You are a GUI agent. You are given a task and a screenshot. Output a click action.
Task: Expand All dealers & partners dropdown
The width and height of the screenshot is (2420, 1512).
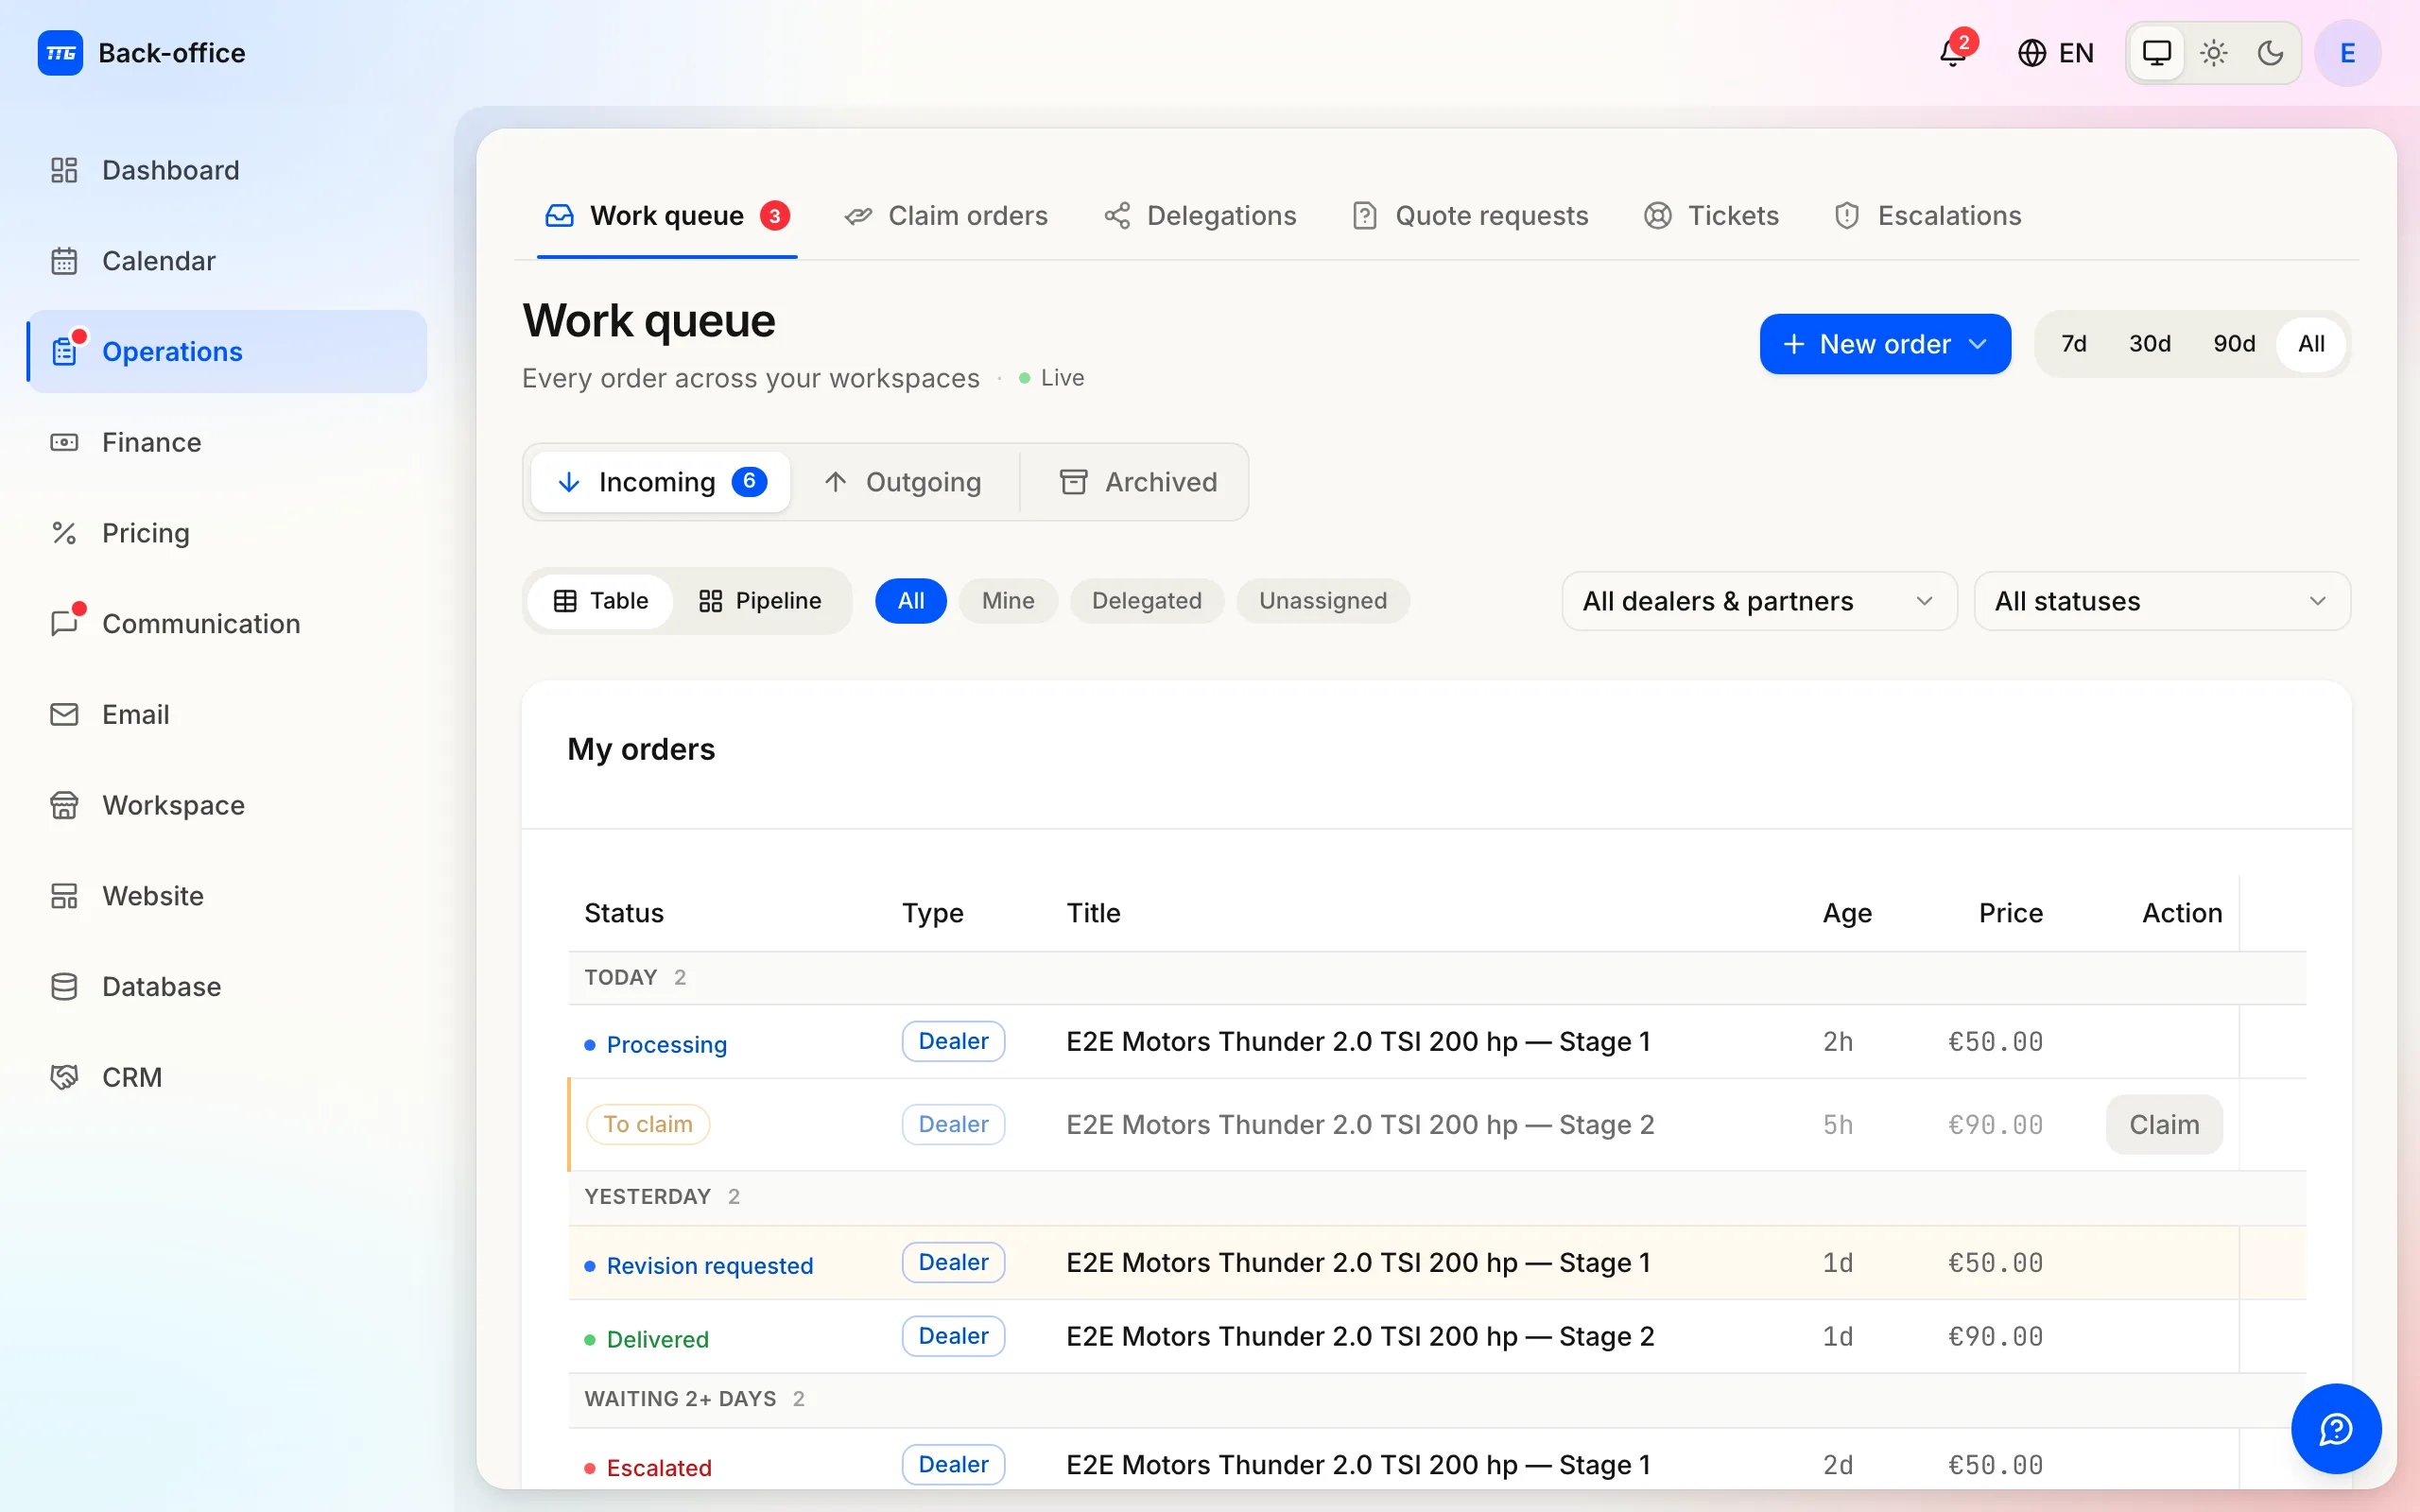coord(1759,601)
